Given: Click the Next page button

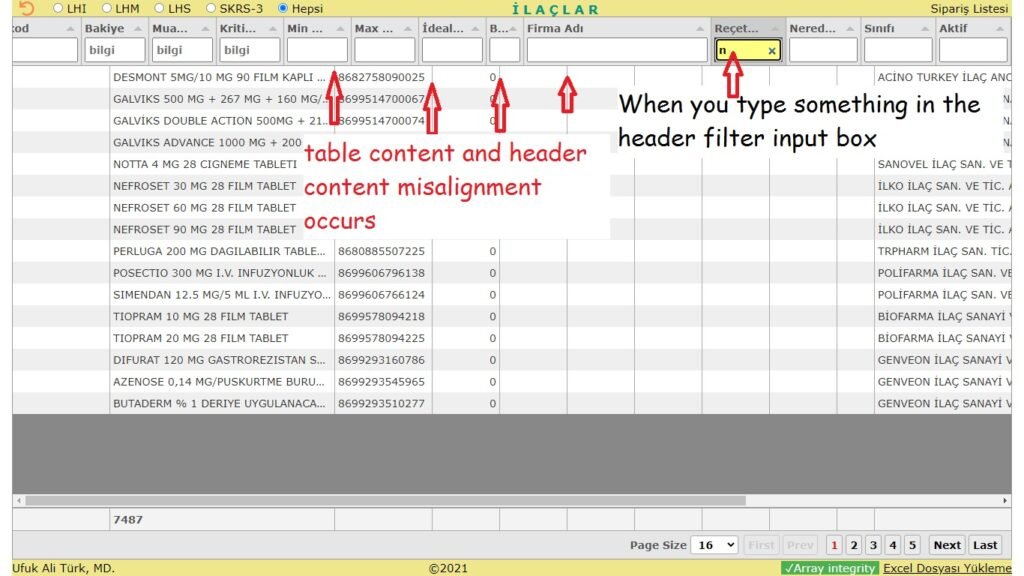Looking at the screenshot, I should [x=946, y=545].
